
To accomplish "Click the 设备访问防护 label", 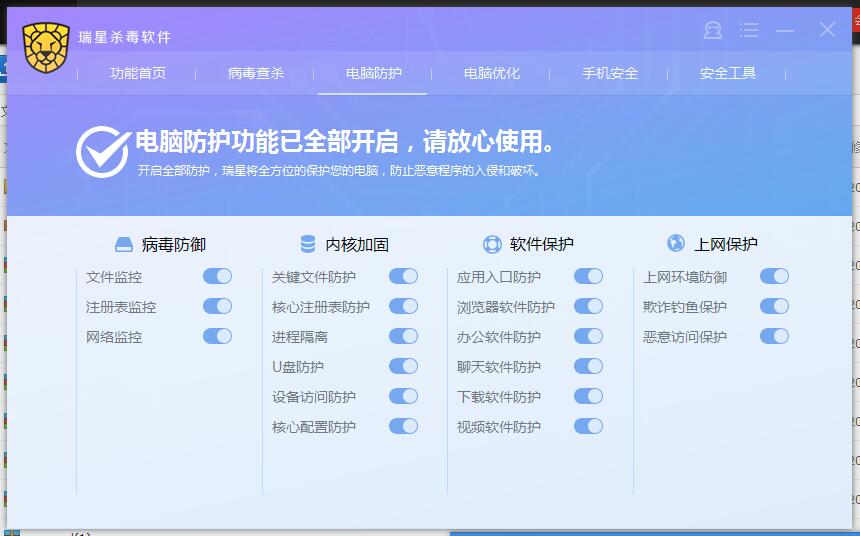I will pos(314,397).
